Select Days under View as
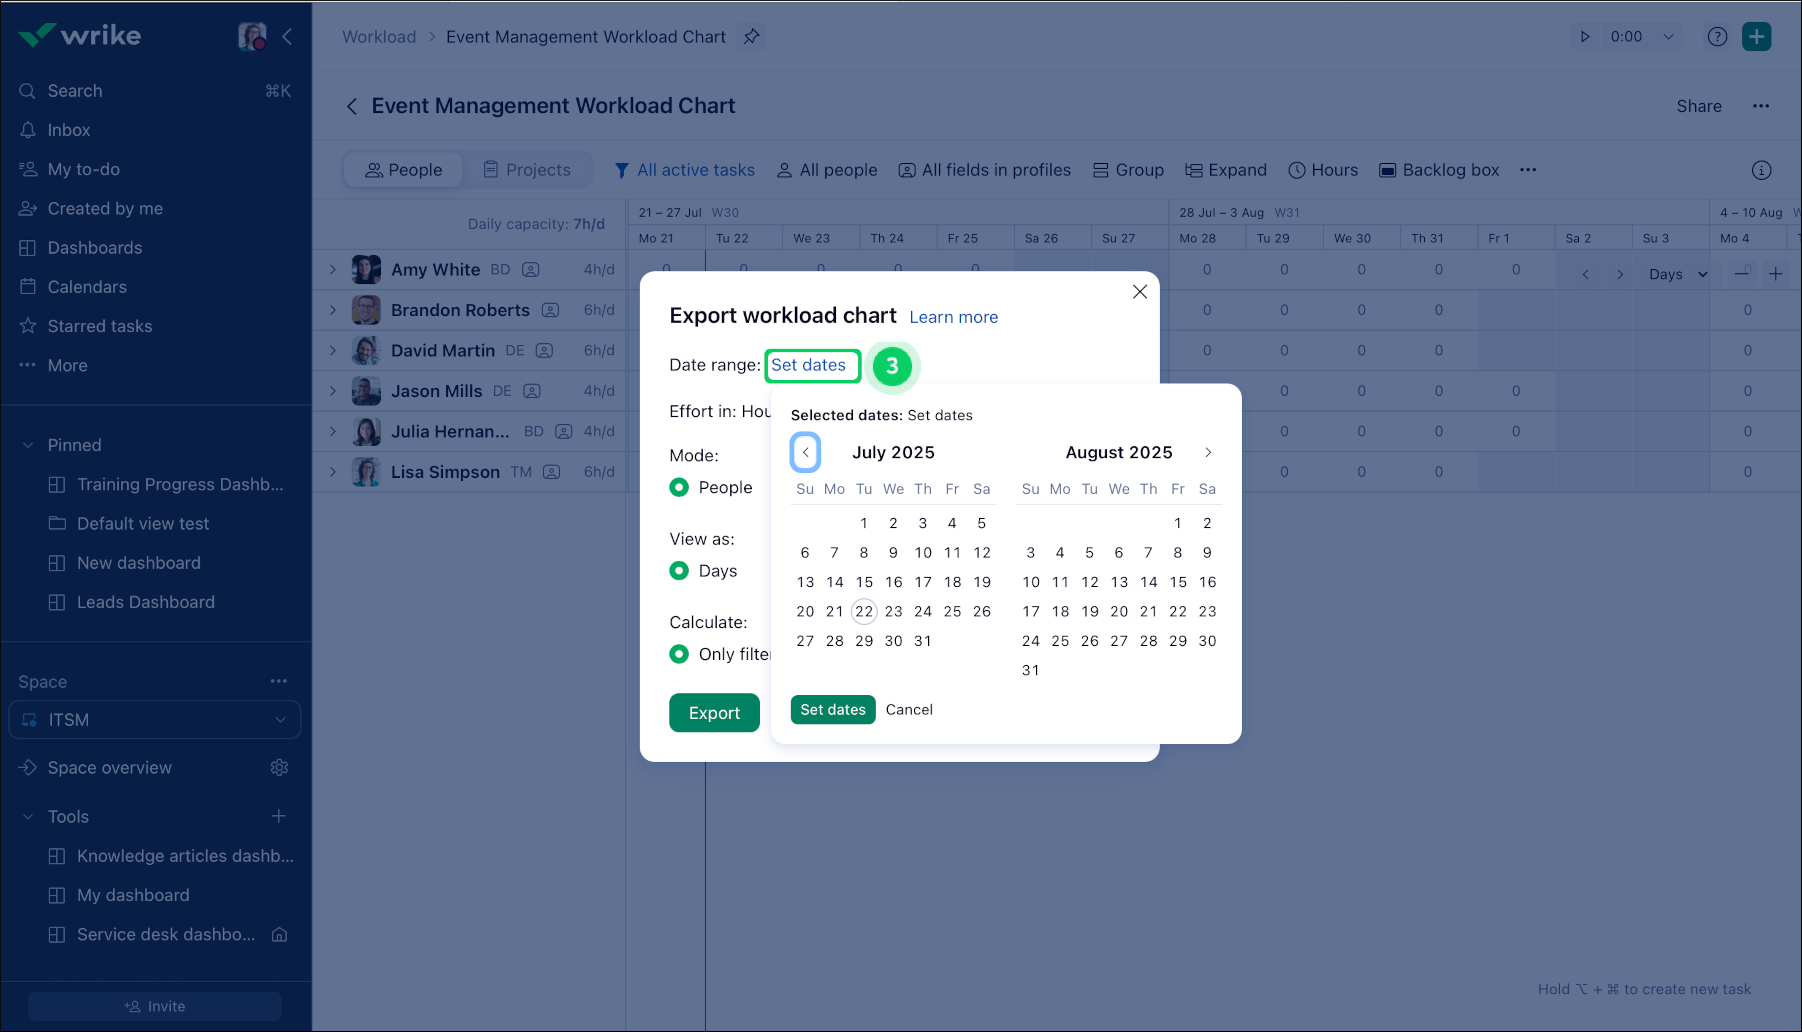 [680, 571]
